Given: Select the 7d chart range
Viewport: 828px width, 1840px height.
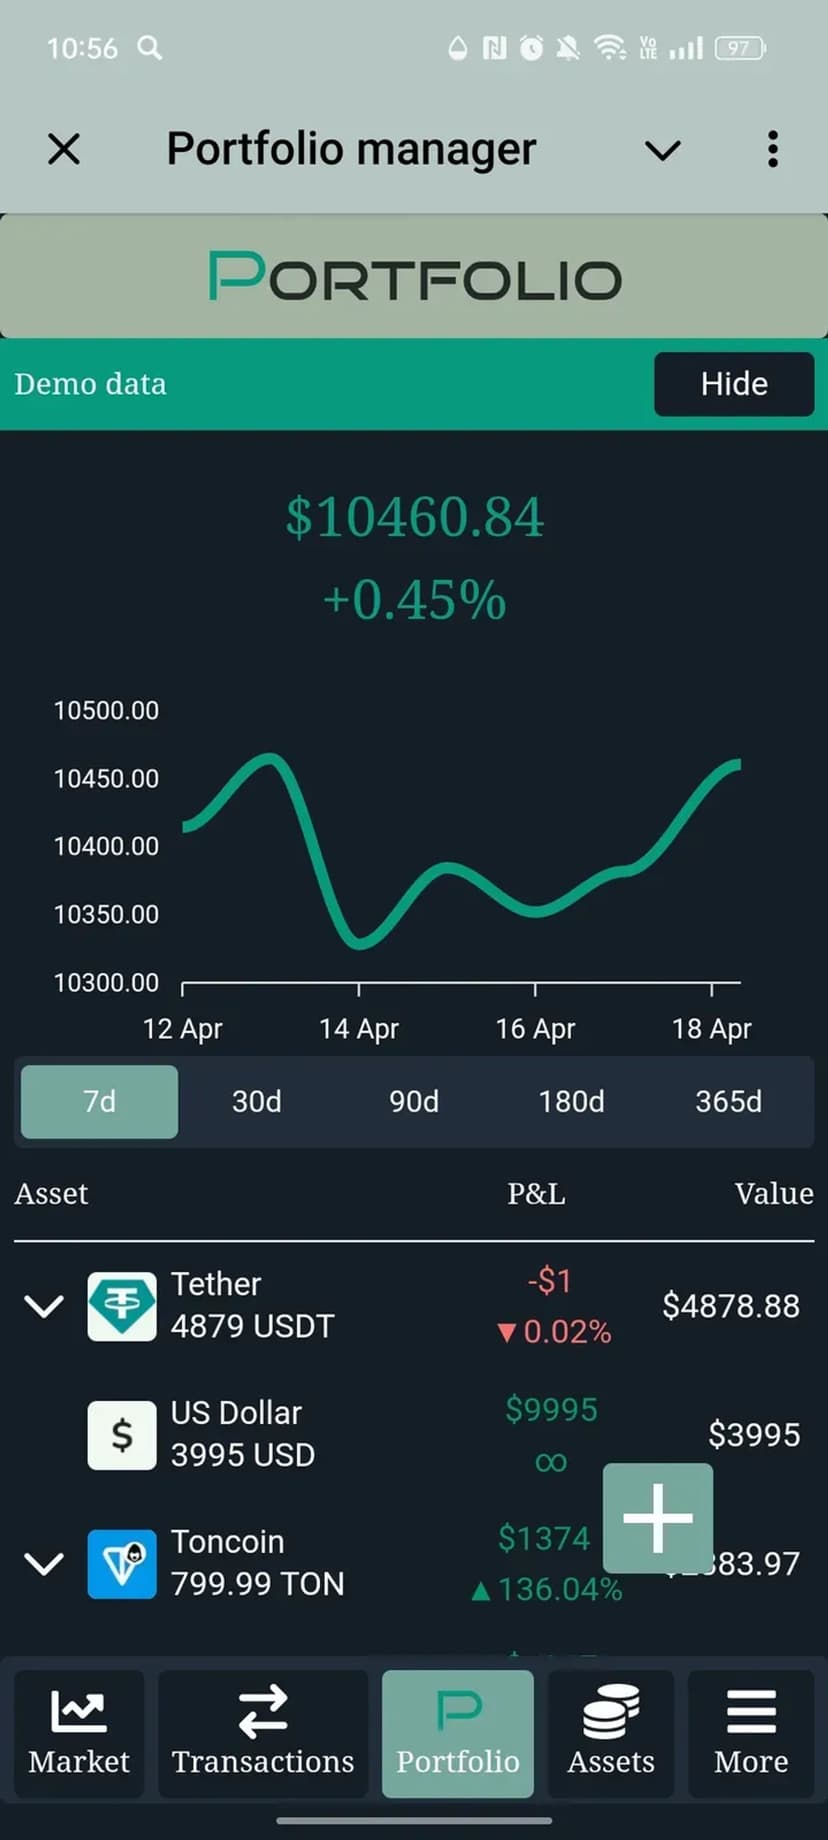Looking at the screenshot, I should (x=99, y=1102).
